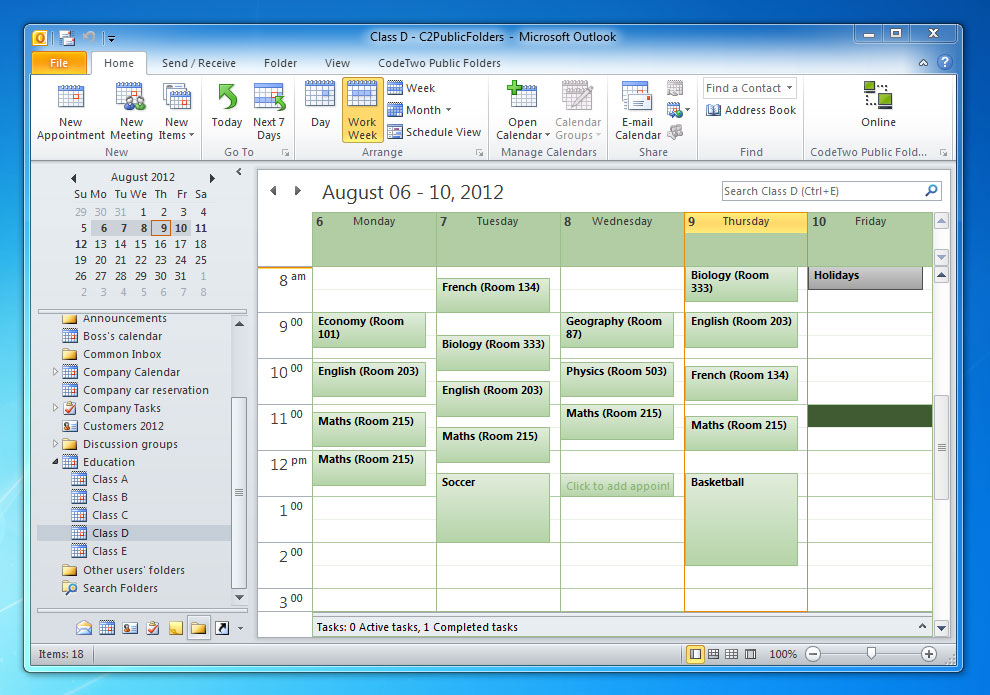Viewport: 990px width, 695px height.
Task: Show the Next 7 Days
Action: (x=269, y=112)
